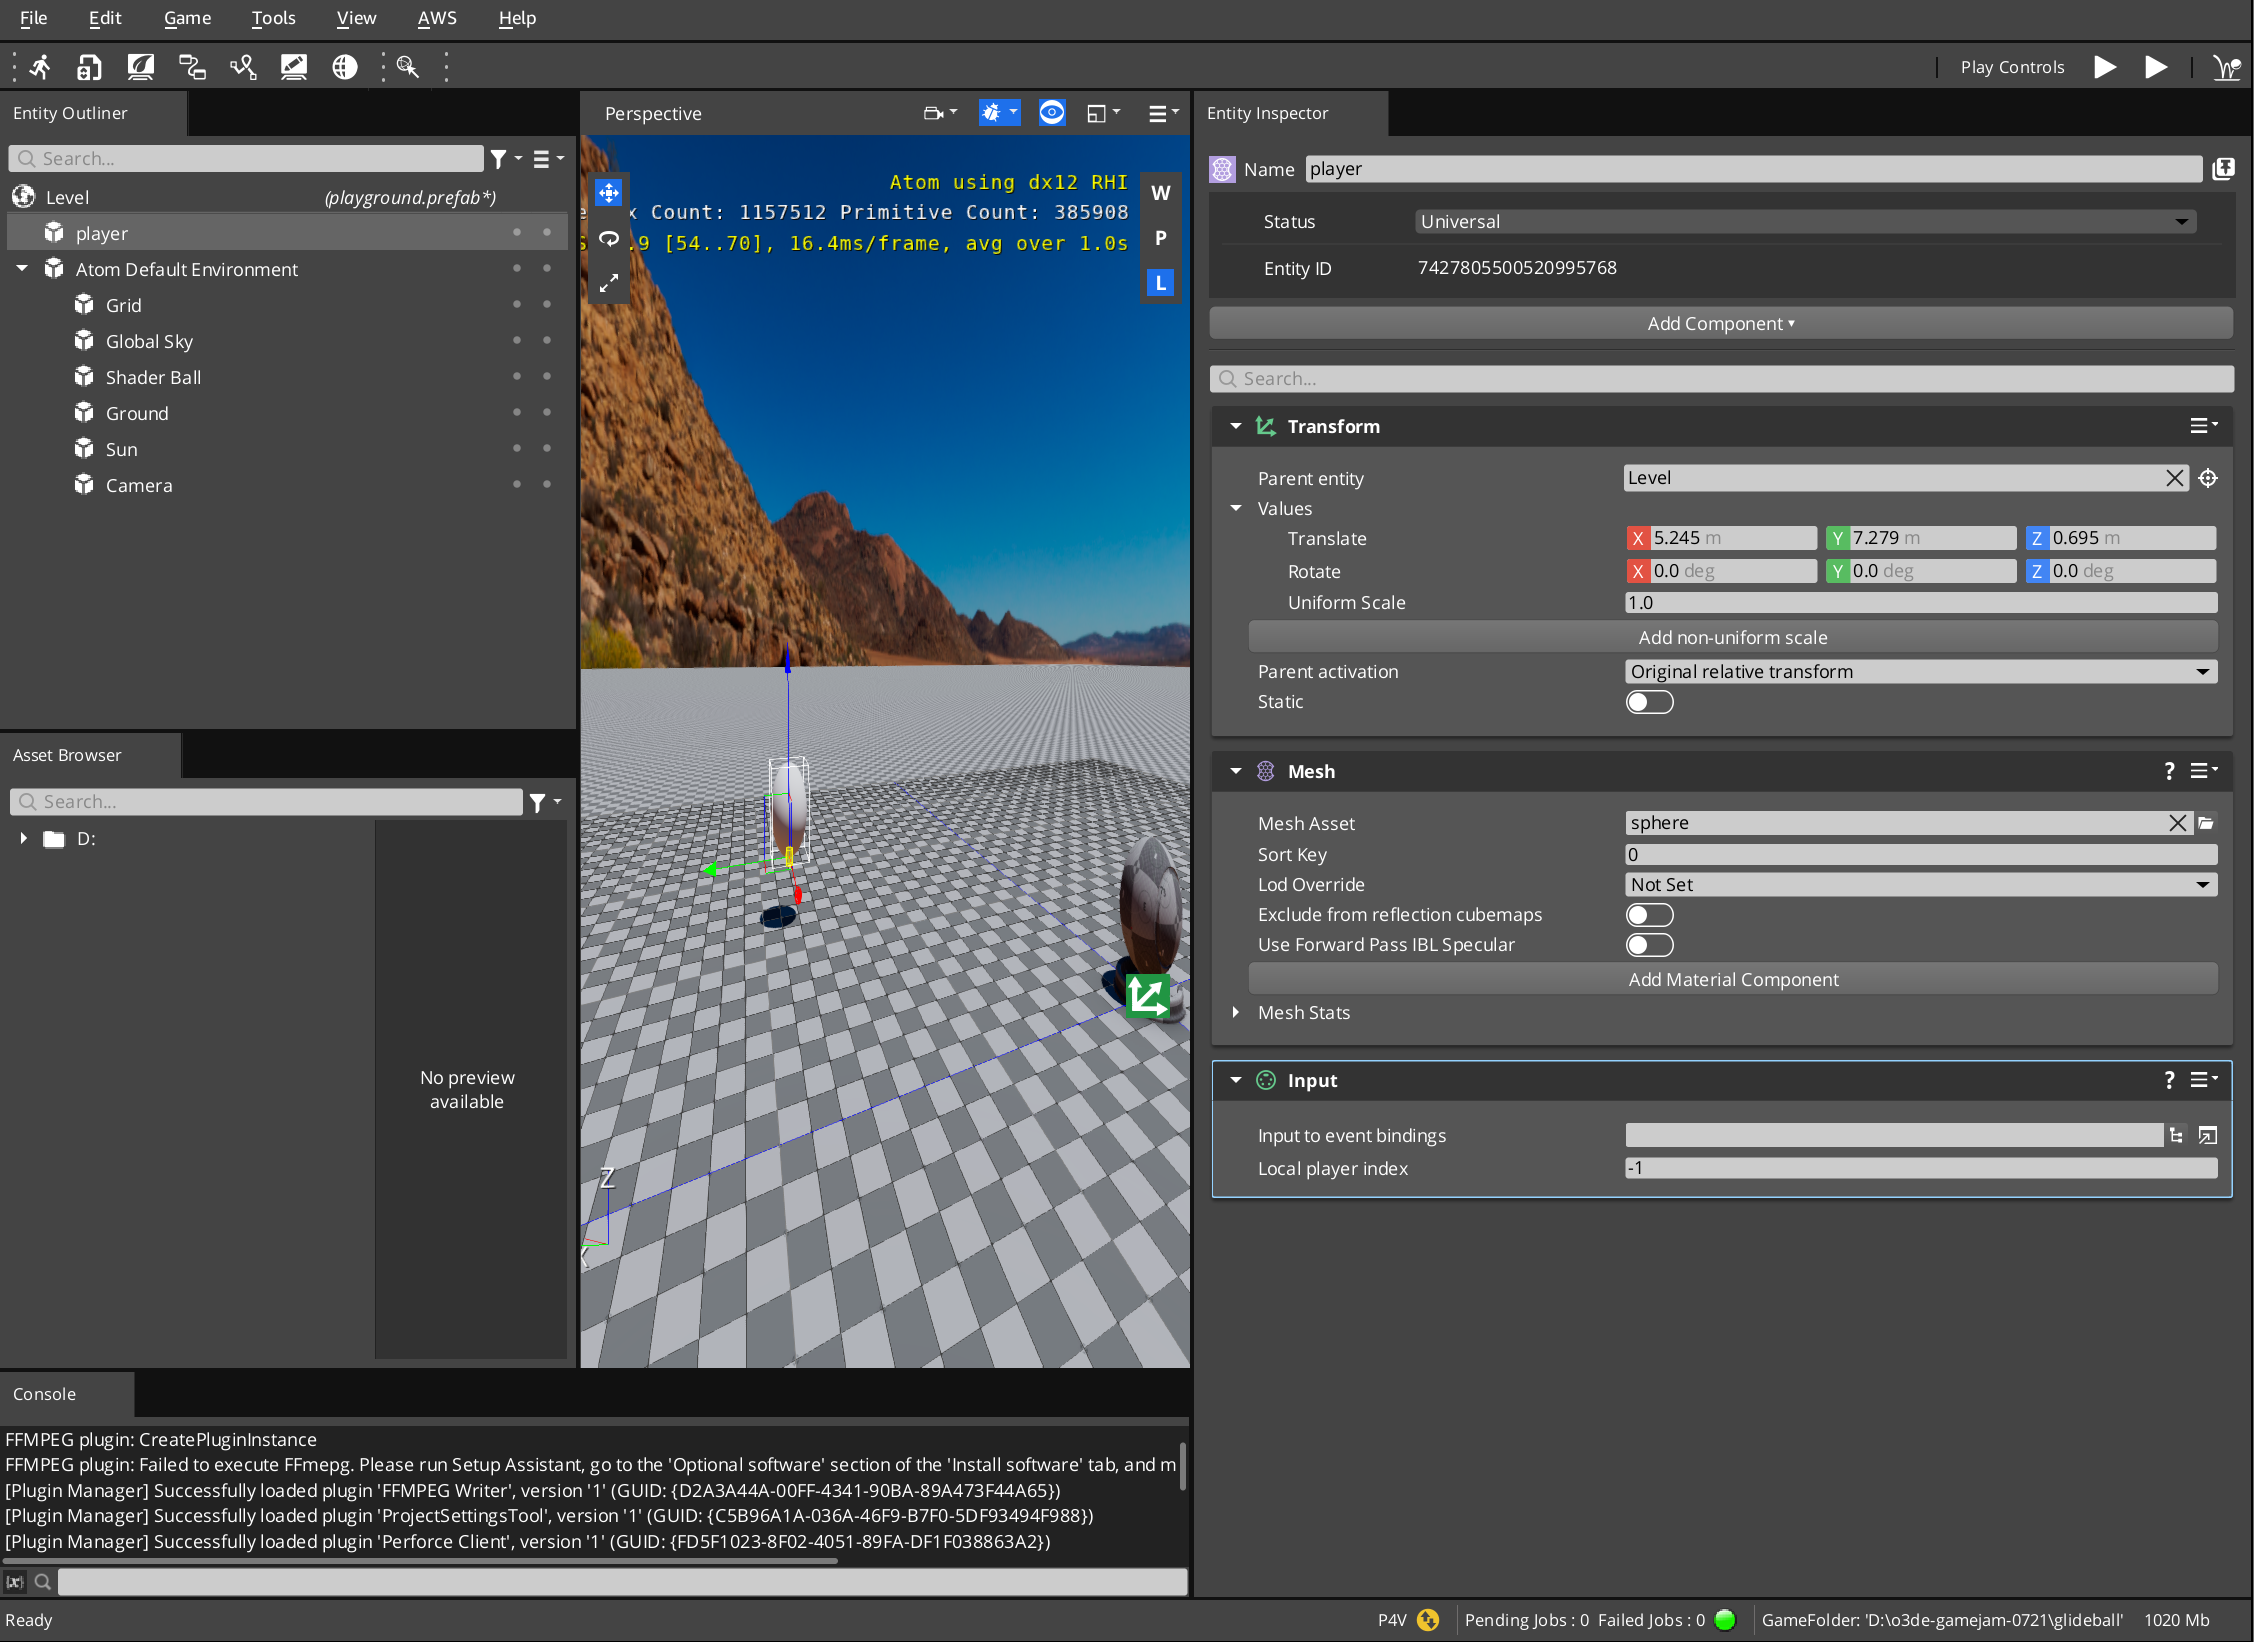Click the Add Component button

tap(1720, 324)
